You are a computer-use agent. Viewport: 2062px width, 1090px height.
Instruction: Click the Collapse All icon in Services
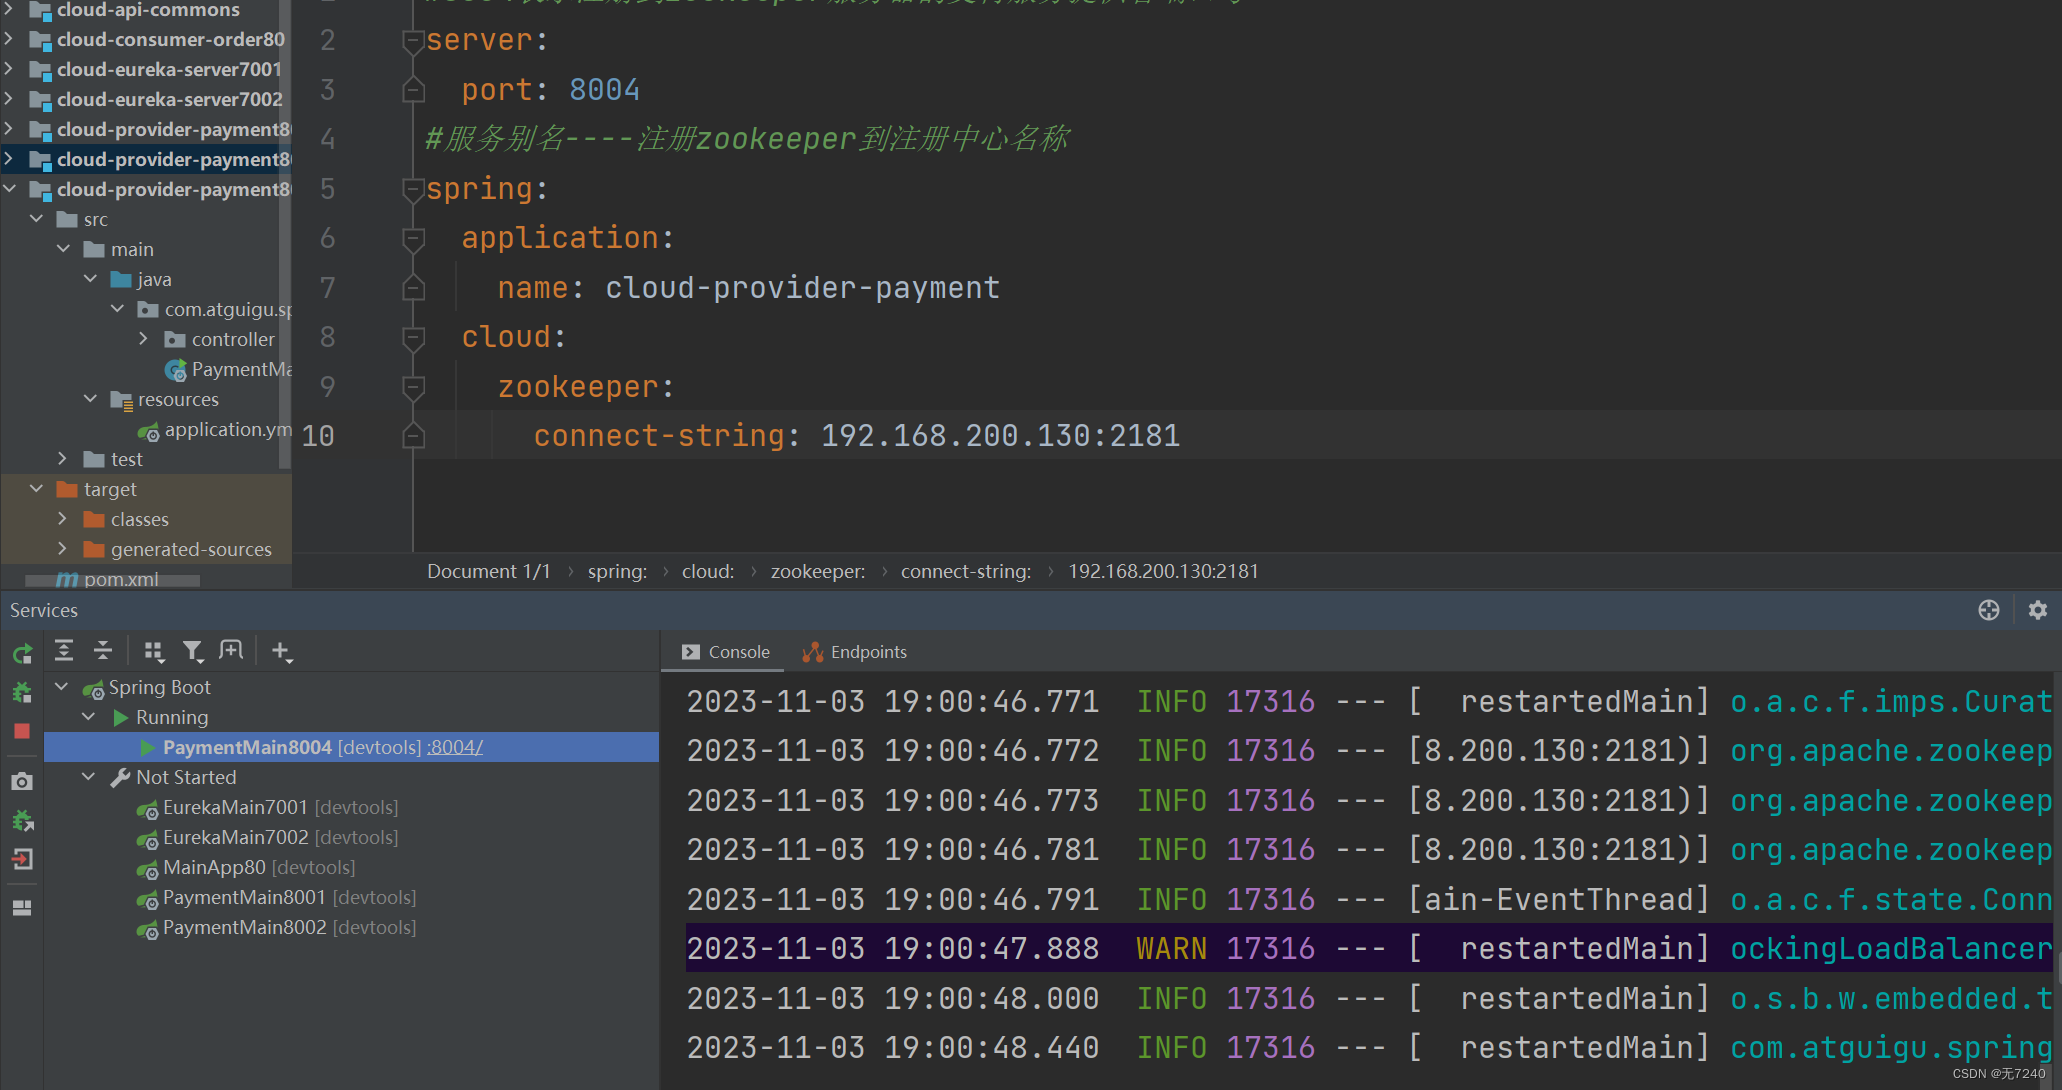coord(103,651)
